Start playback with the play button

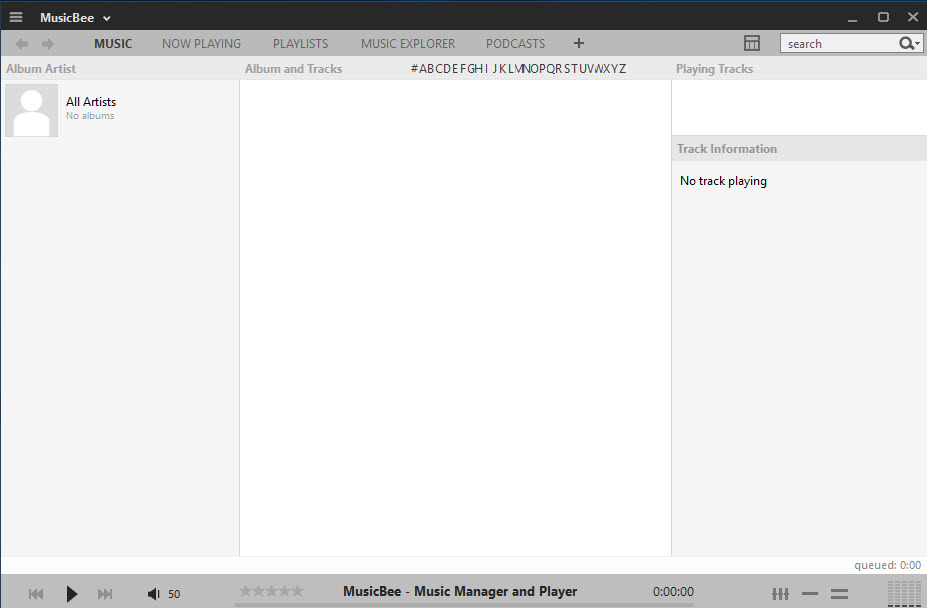click(x=72, y=594)
